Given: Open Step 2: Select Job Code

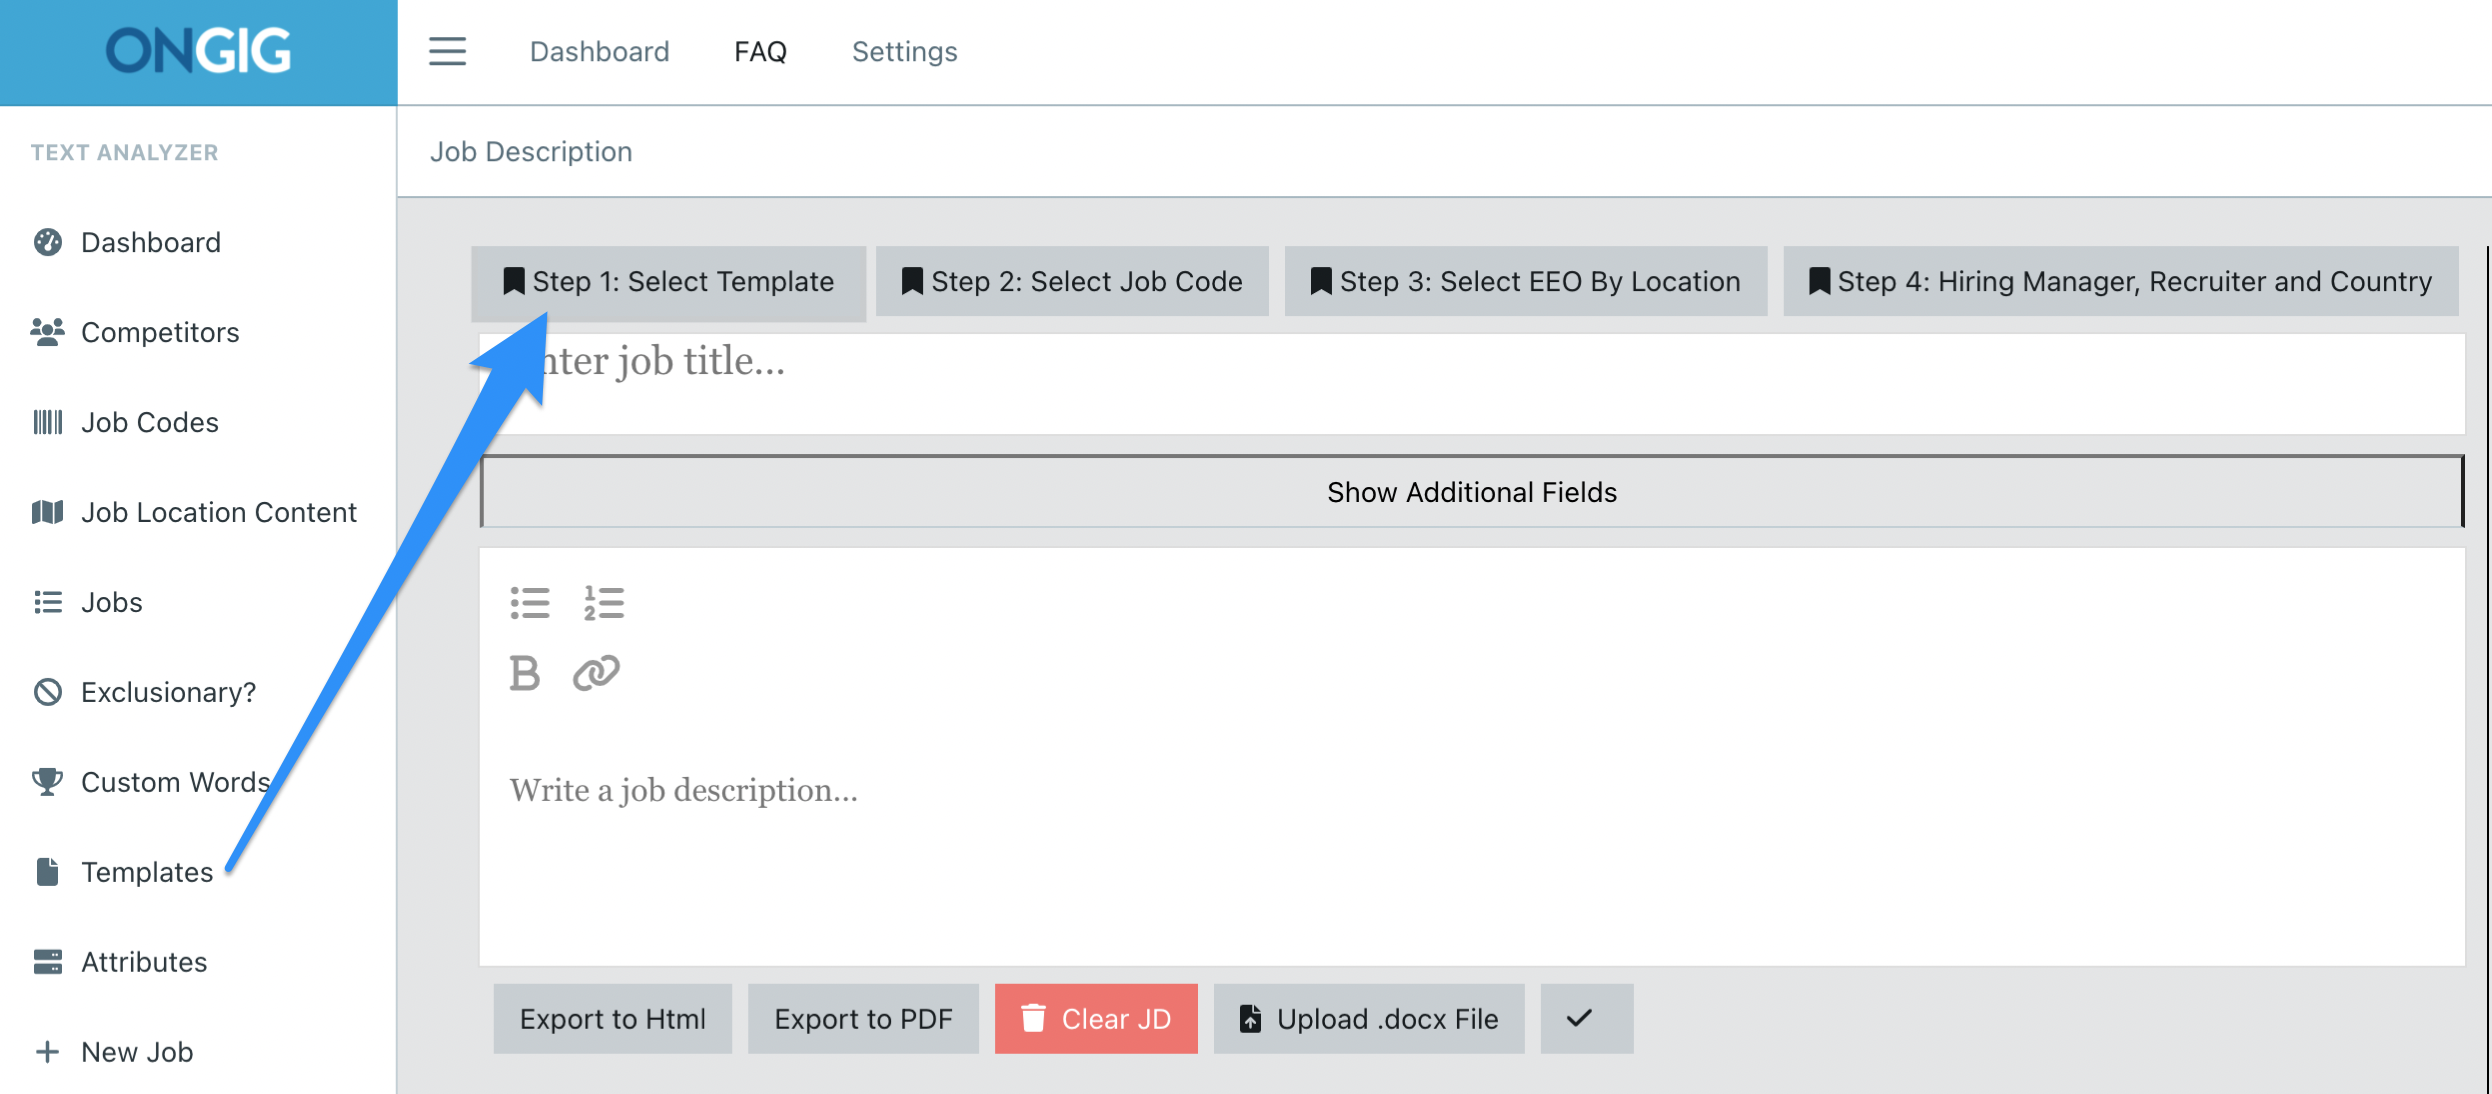Looking at the screenshot, I should 1072,281.
